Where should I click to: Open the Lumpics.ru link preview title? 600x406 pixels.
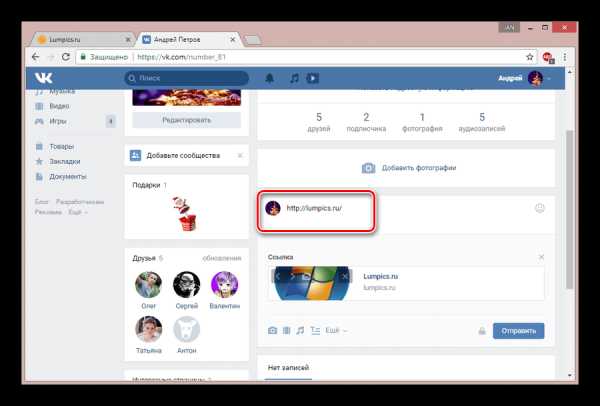pos(380,276)
